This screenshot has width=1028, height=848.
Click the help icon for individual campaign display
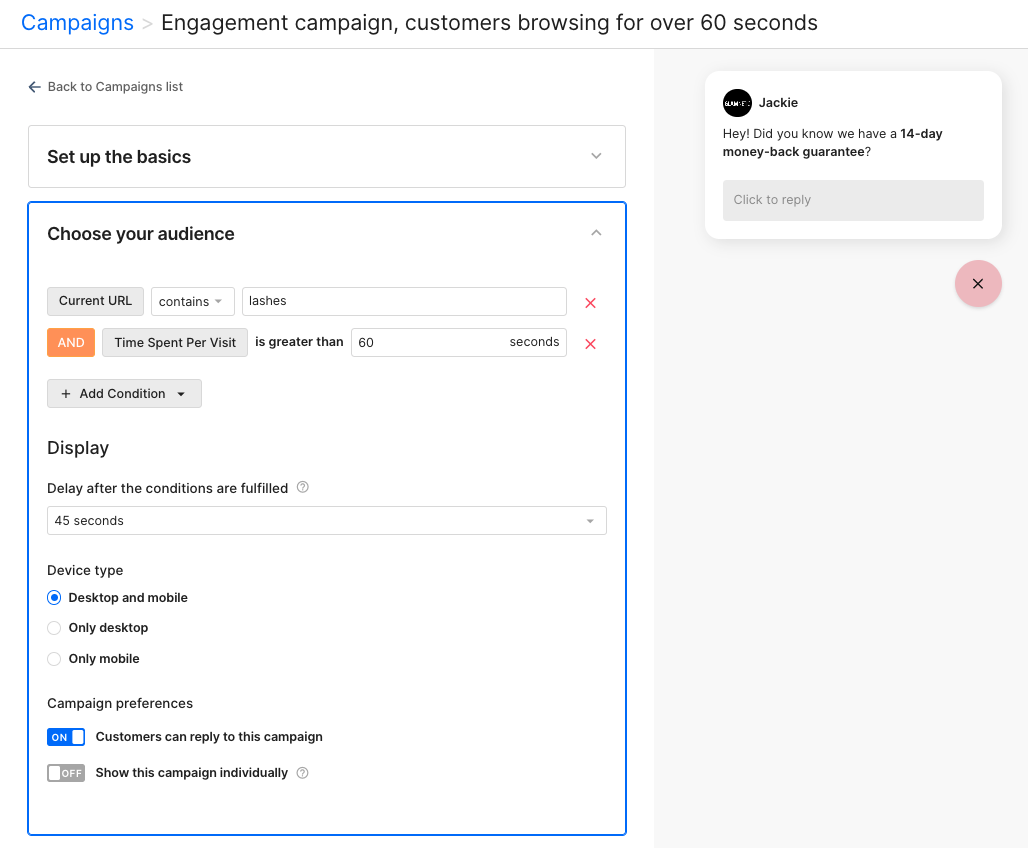302,772
